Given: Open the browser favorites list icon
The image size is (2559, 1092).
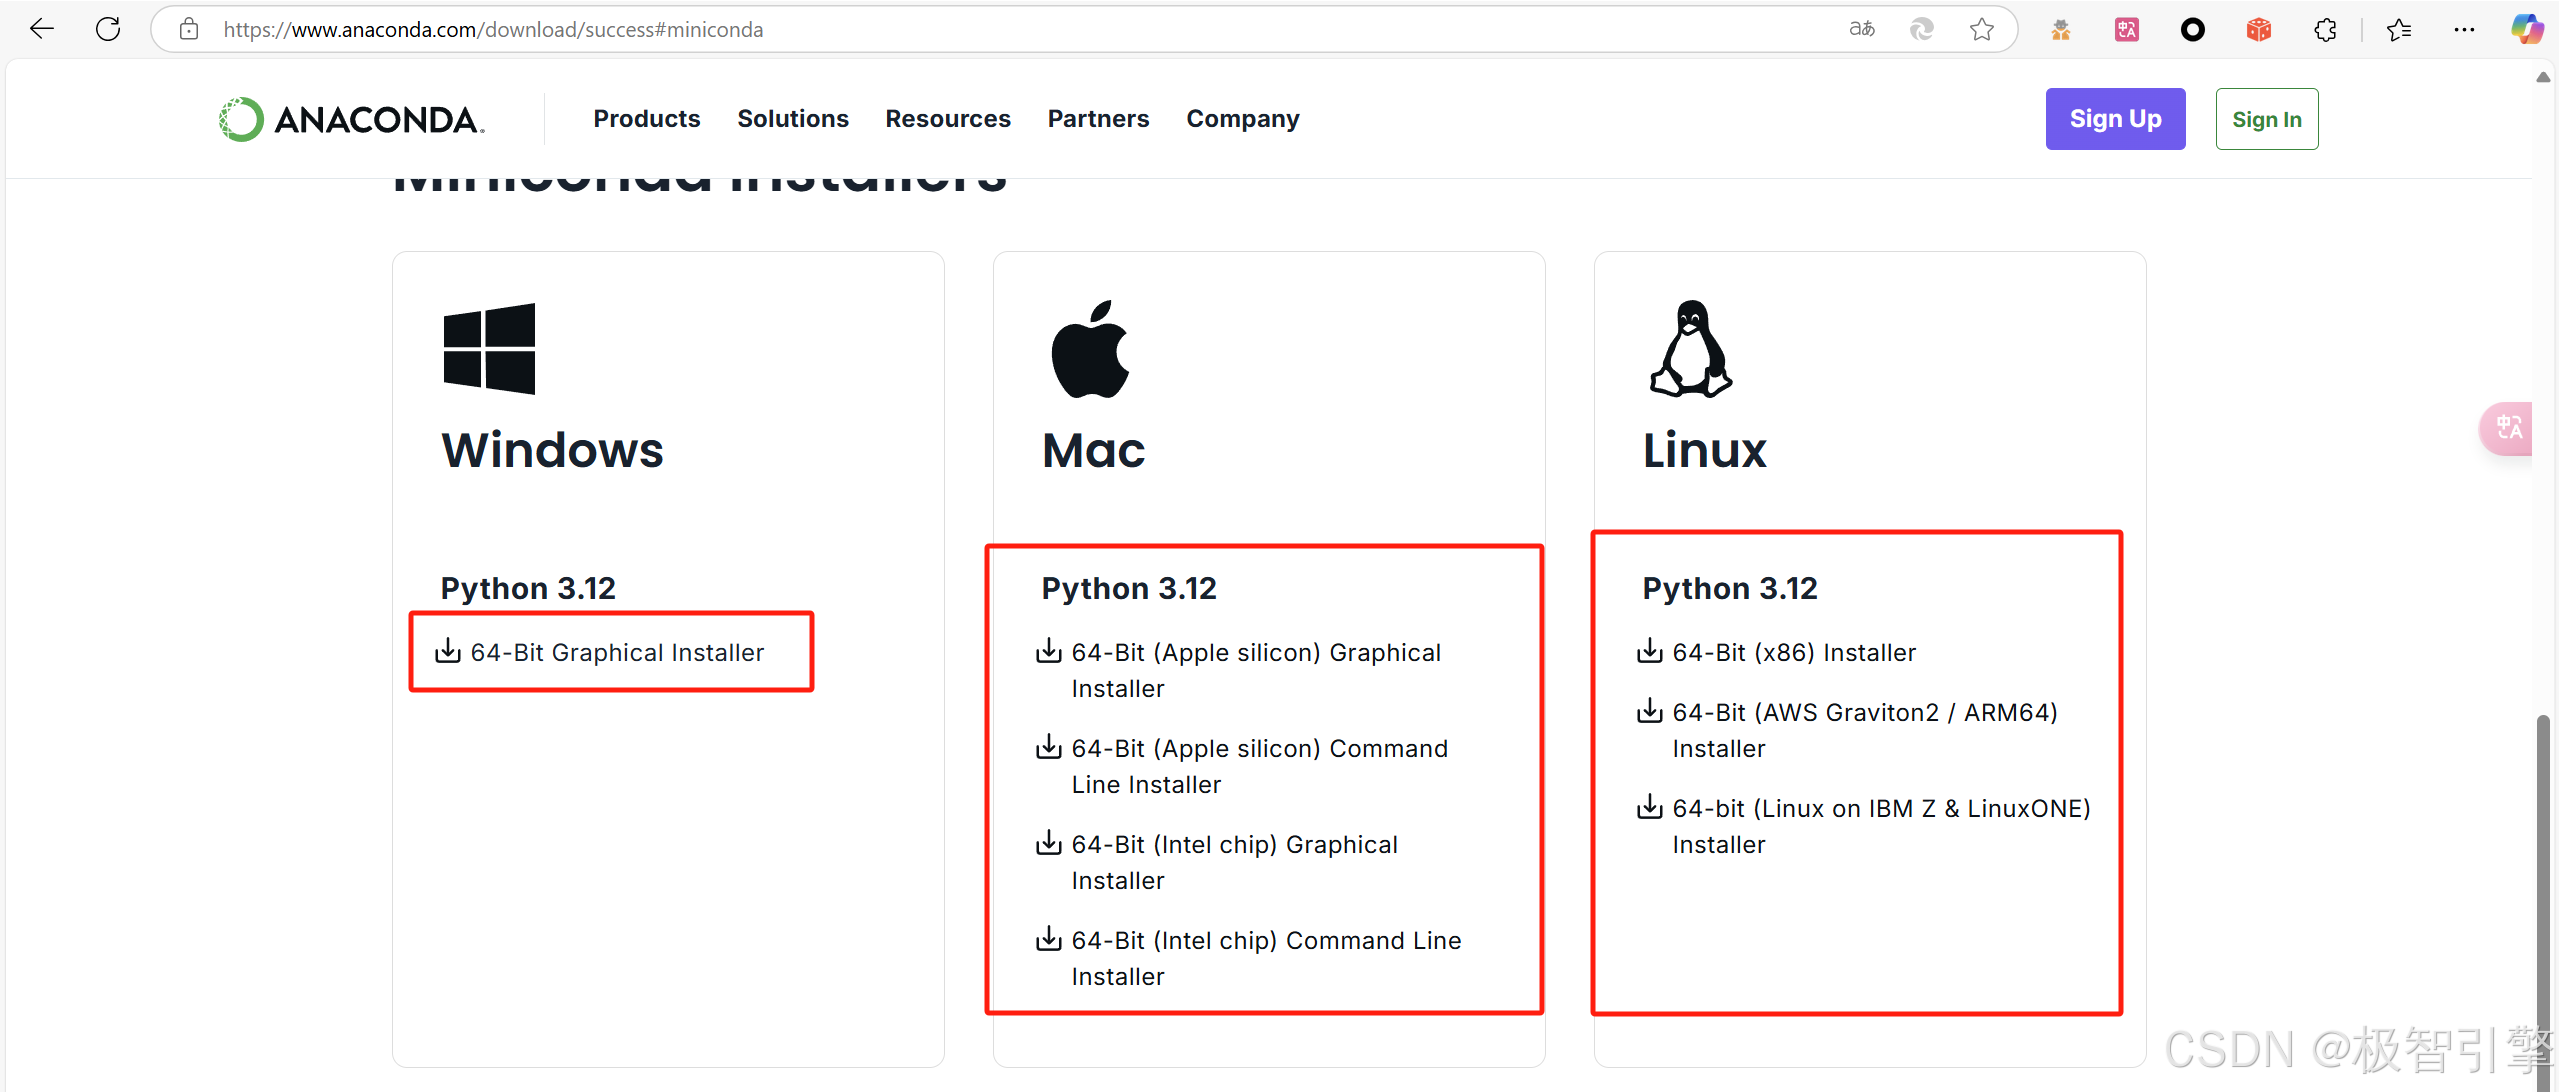Looking at the screenshot, I should point(2398,30).
